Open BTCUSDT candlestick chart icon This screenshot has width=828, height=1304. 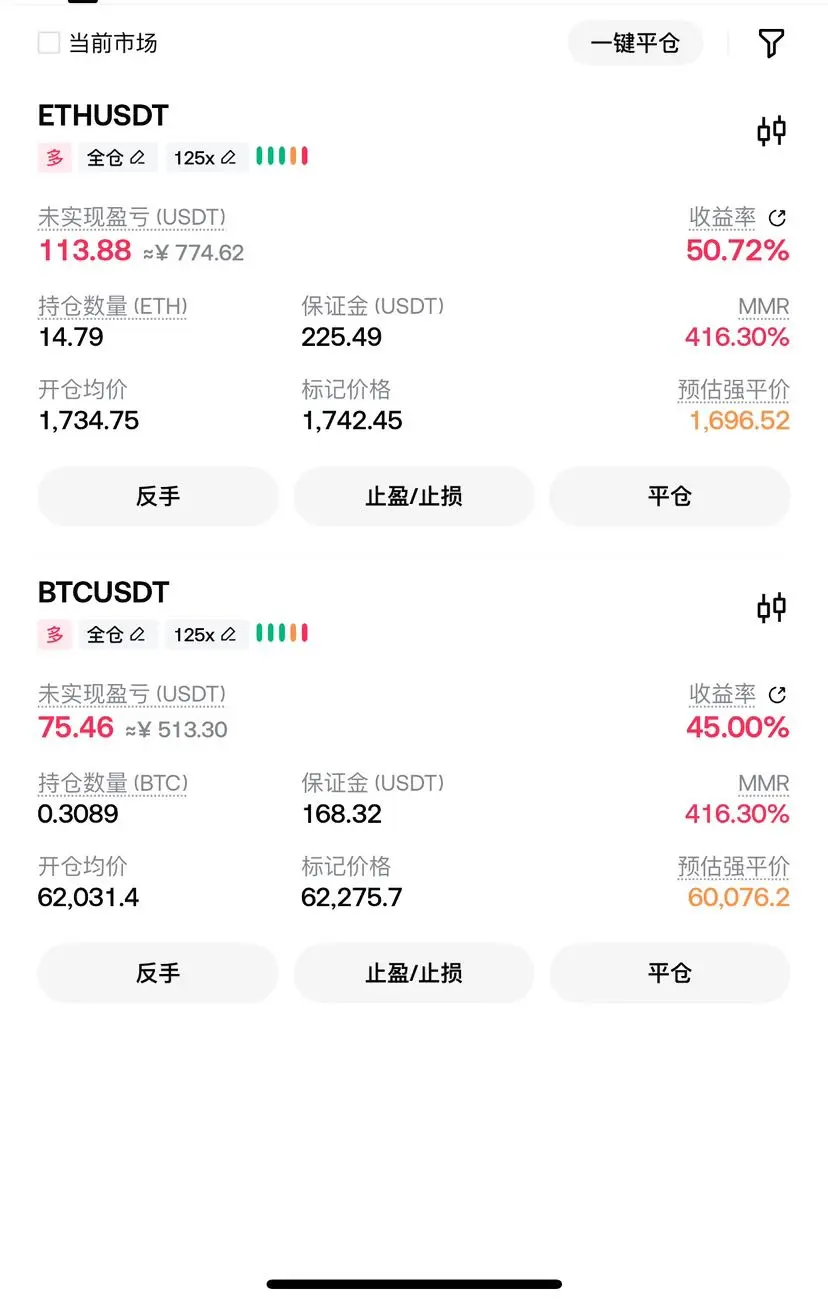[x=771, y=608]
